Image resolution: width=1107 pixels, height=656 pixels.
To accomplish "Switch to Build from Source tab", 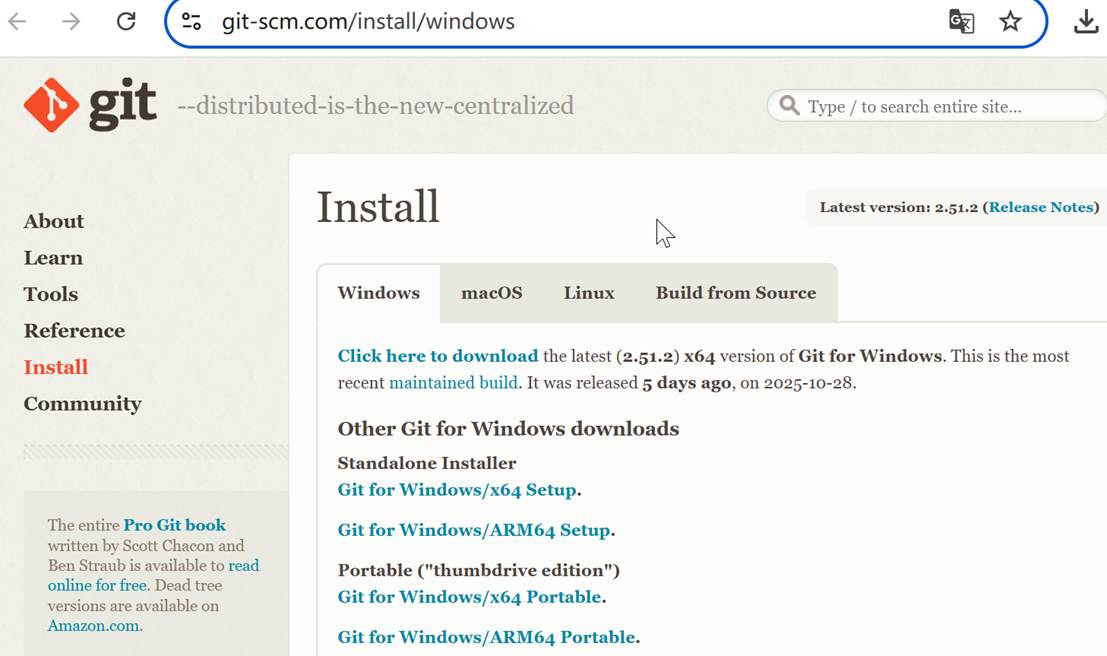I will pyautogui.click(x=736, y=293).
